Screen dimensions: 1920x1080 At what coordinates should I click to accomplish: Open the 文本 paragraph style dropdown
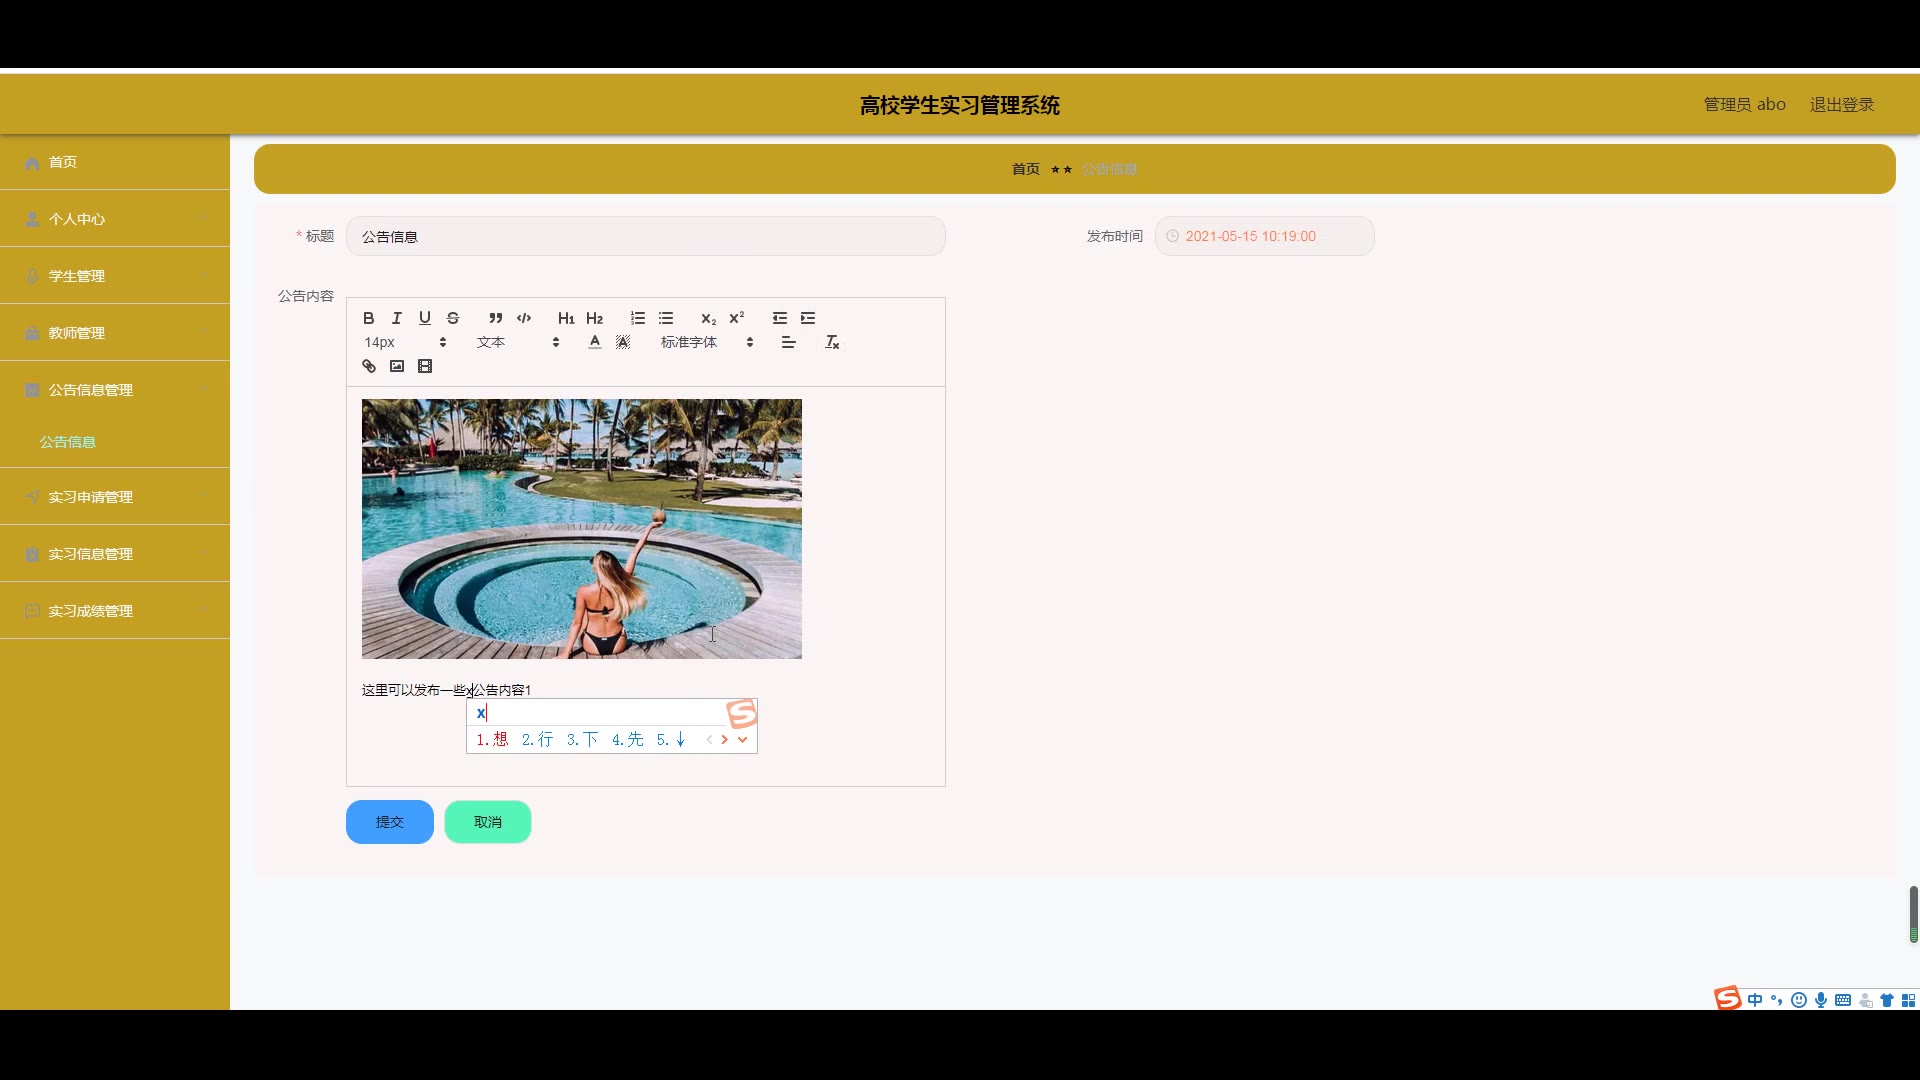(518, 342)
